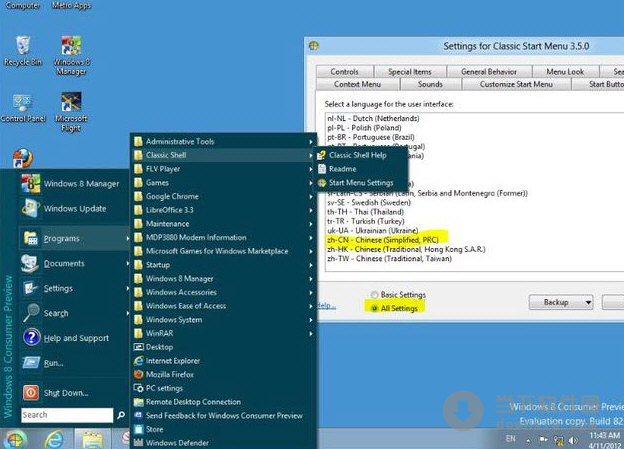Image resolution: width=624 pixels, height=449 pixels.
Task: Select tr-TR Turkish (Turkey) language
Action: click(366, 221)
